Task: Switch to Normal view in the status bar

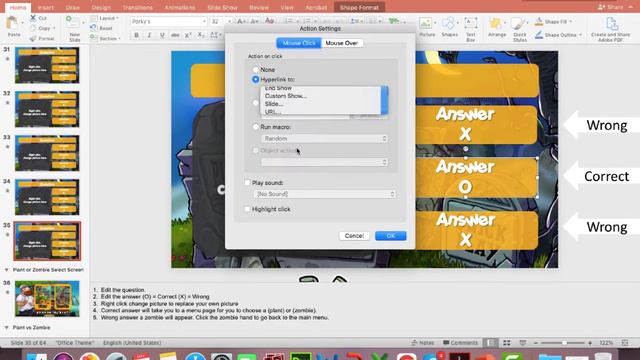Action: click(491, 343)
